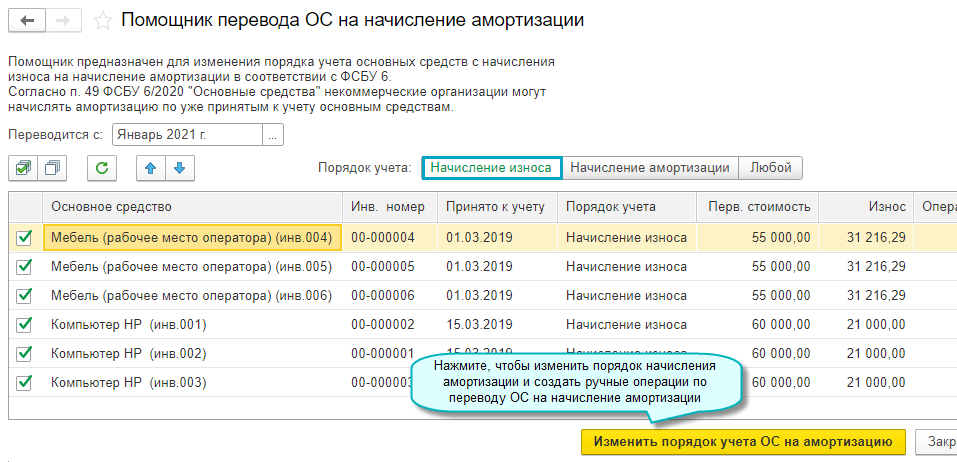The image size is (957, 462).
Task: Move the selected row up
Action: [151, 168]
